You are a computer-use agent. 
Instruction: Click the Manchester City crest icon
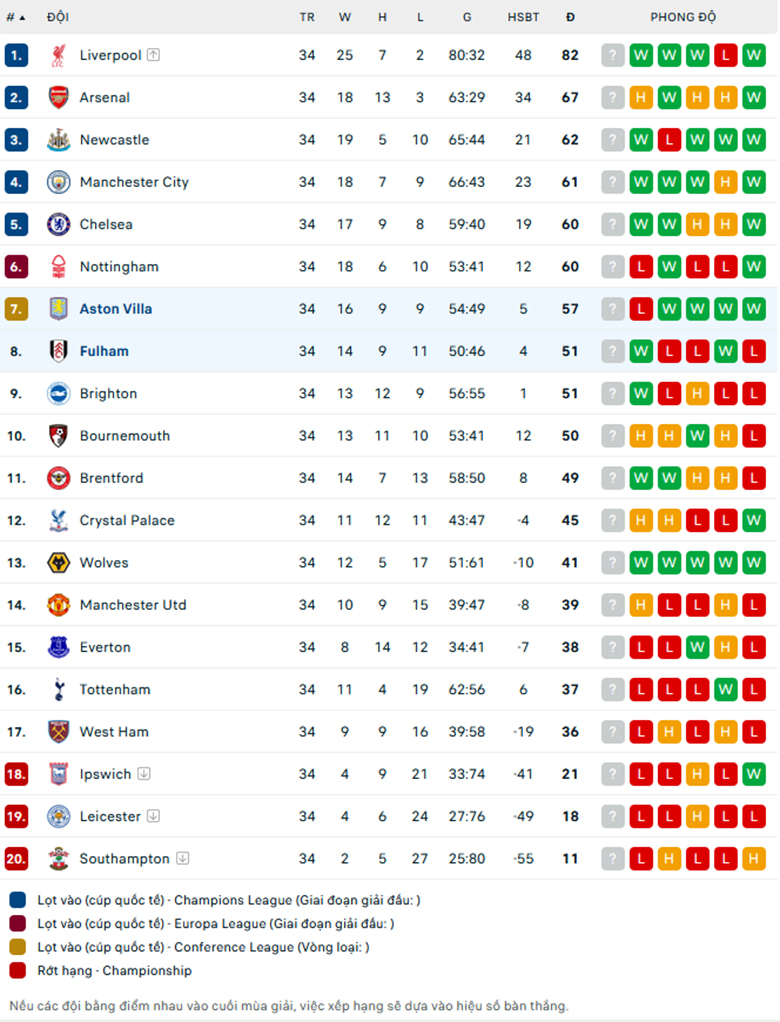pyautogui.click(x=59, y=182)
